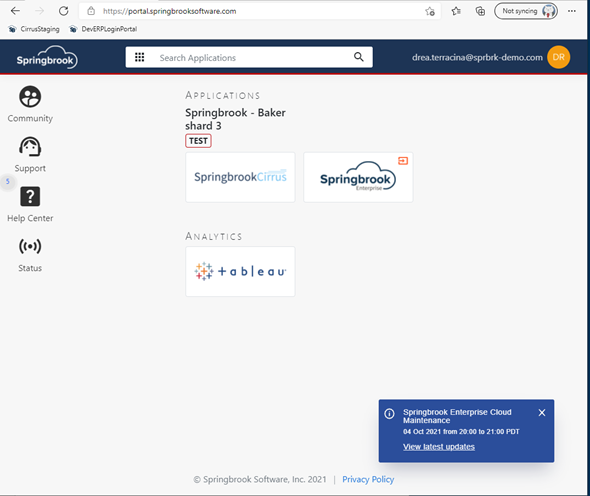The height and width of the screenshot is (496, 590).
Task: Go back with the browser back arrow
Action: point(15,11)
